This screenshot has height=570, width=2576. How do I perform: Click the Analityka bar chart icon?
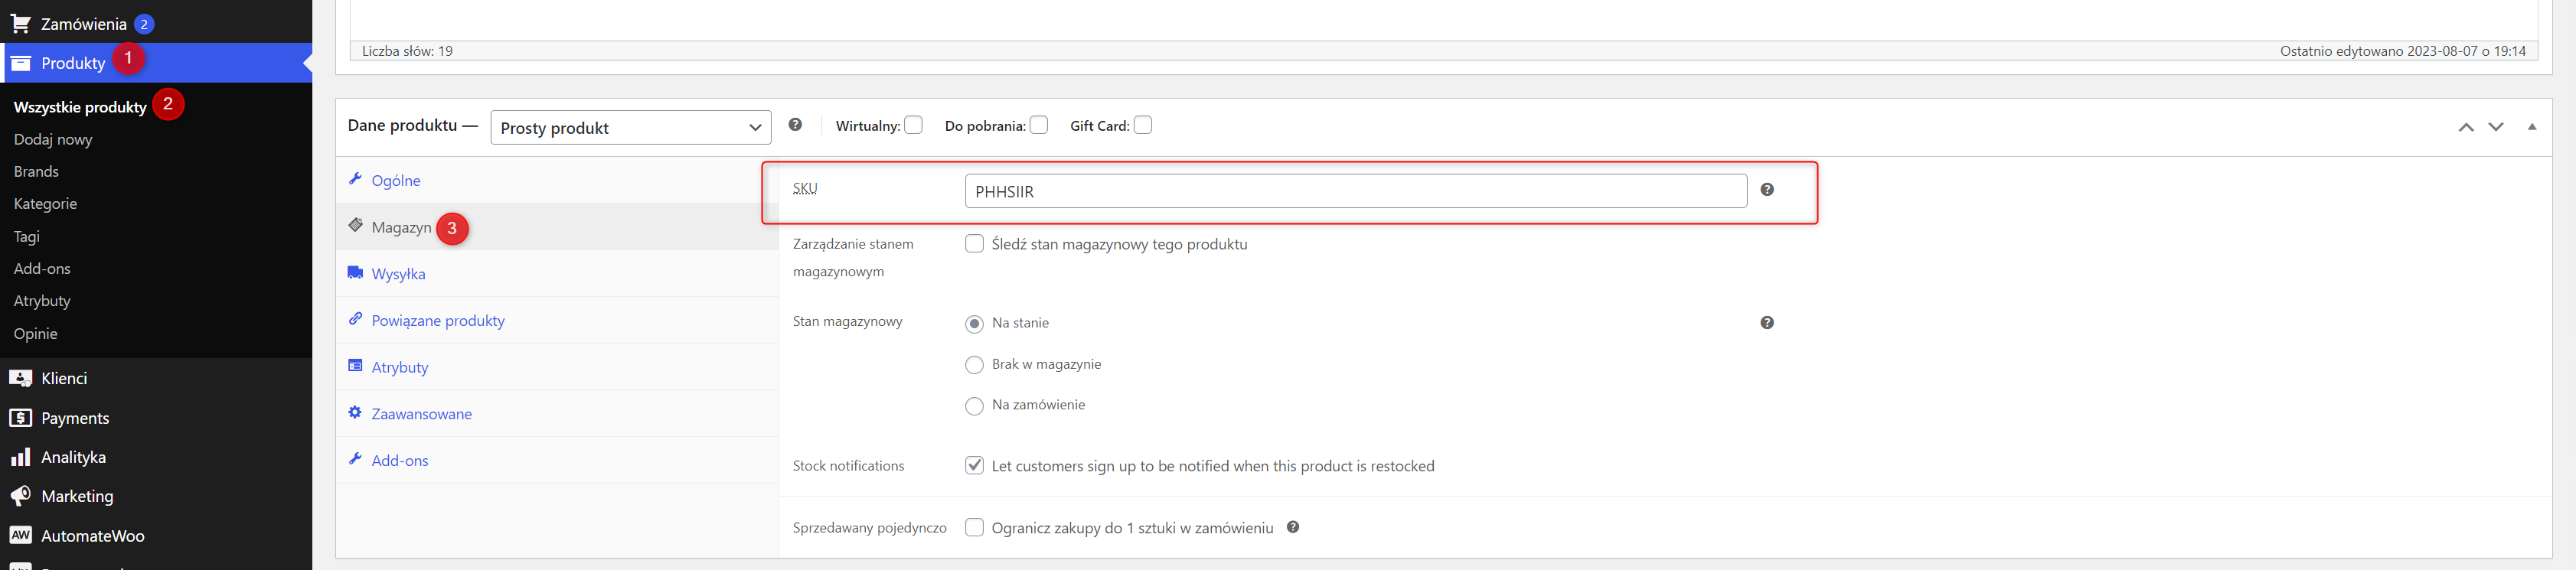[20, 457]
